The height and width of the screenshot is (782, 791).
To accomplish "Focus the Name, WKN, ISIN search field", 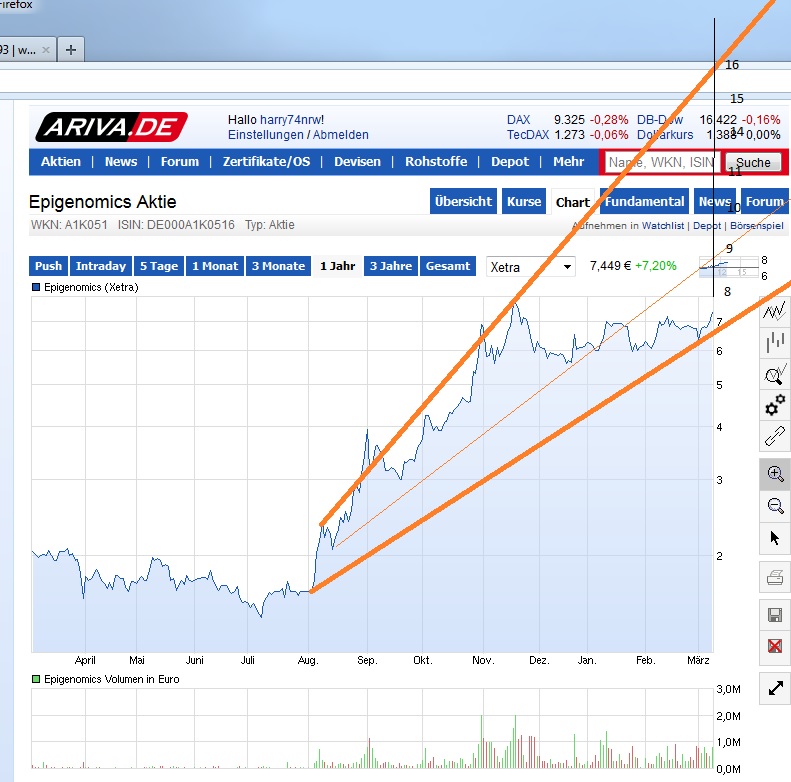I will point(661,162).
